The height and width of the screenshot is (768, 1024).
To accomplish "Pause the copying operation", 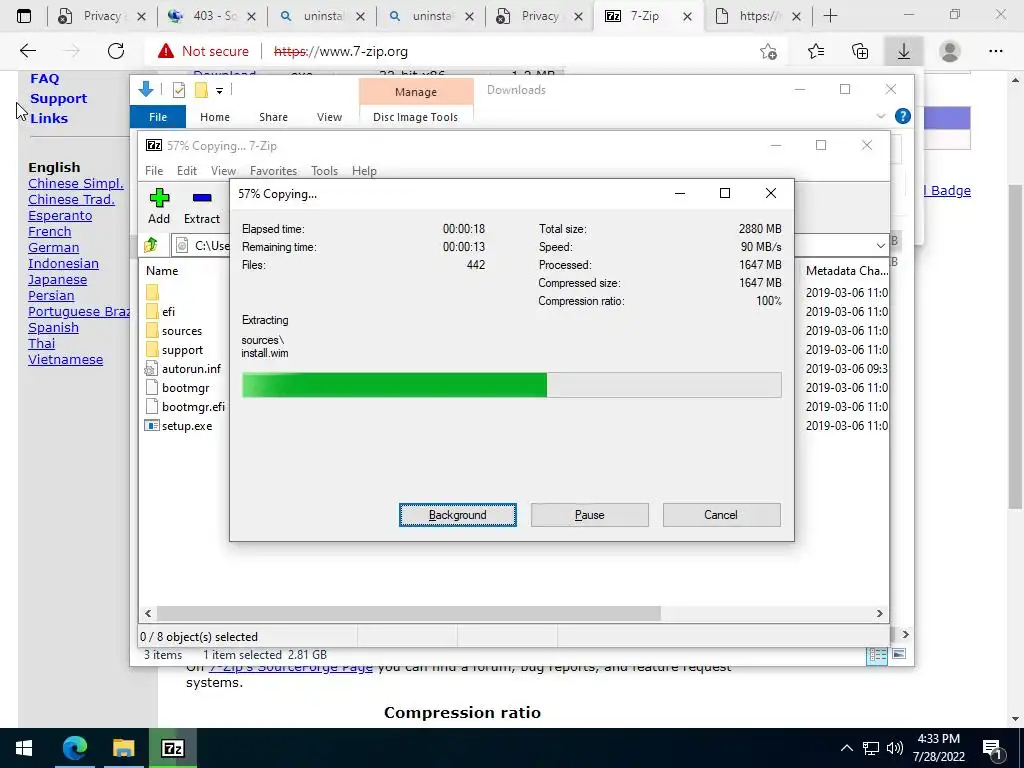I will pyautogui.click(x=590, y=515).
